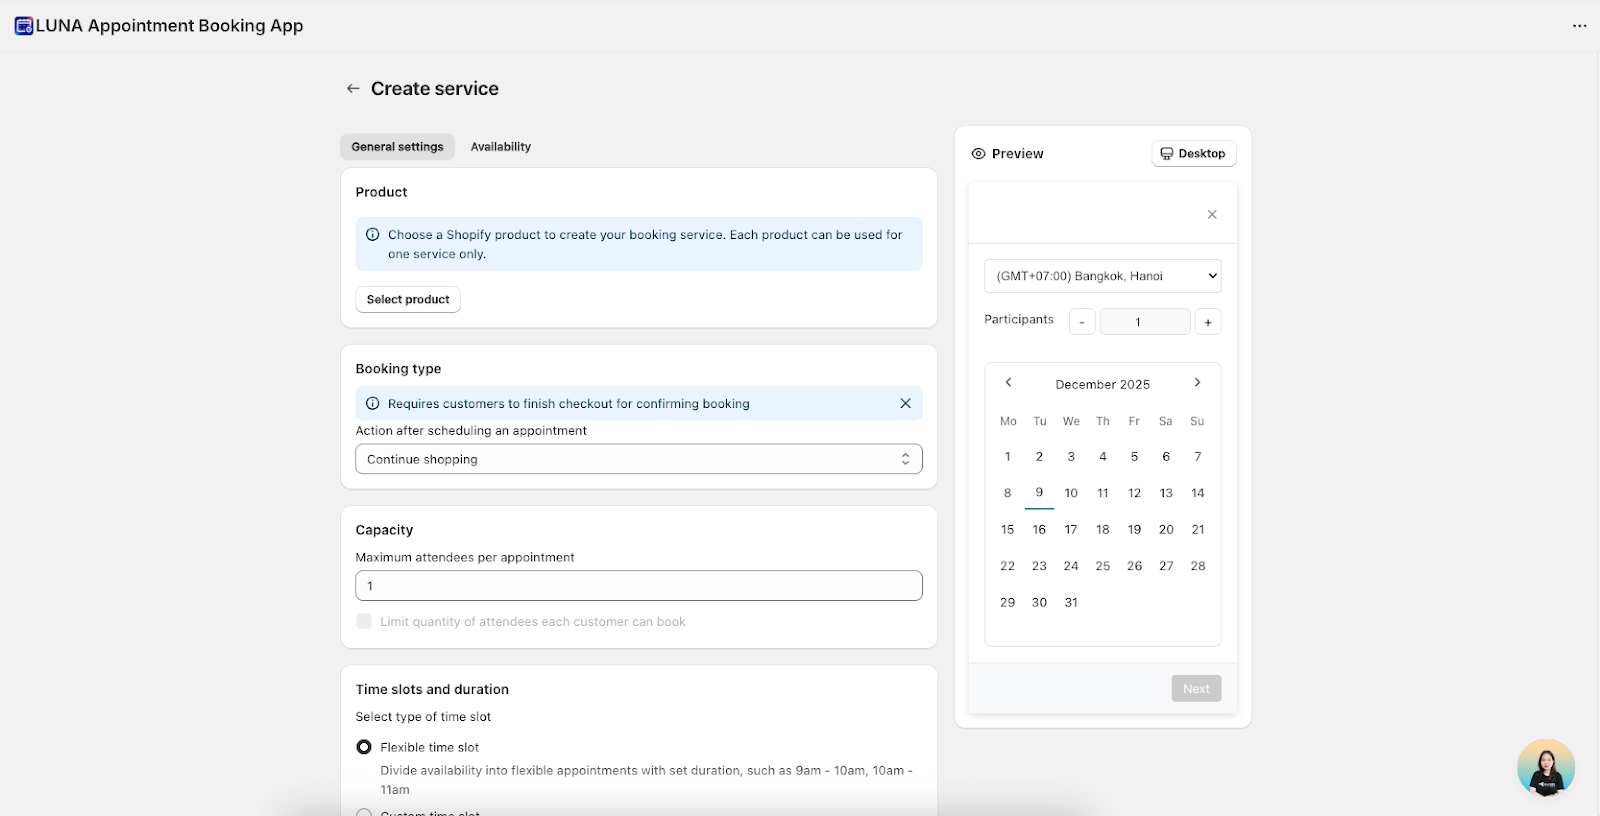The image size is (1600, 816).
Task: Open the support chat avatar
Action: 1545,768
